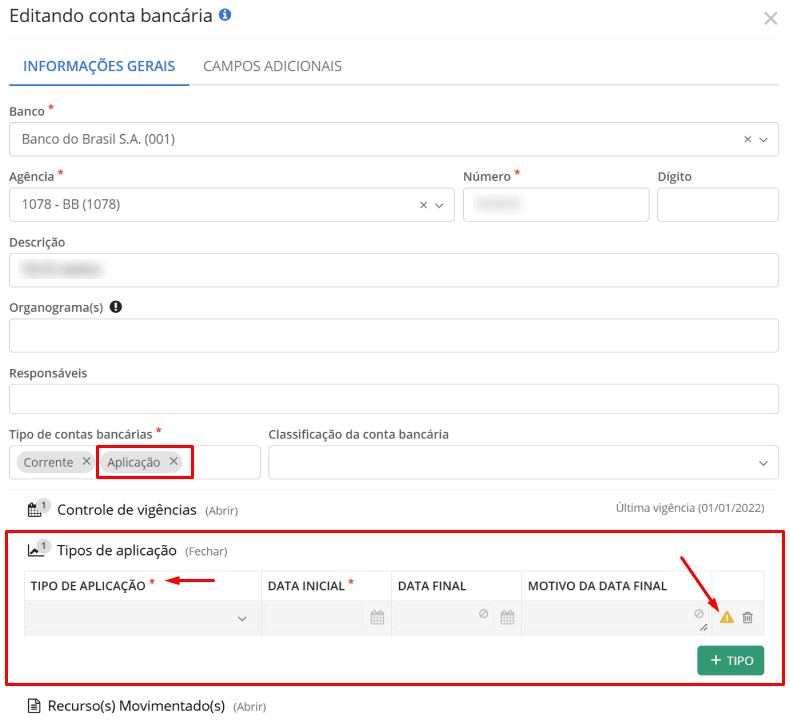The height and width of the screenshot is (724, 790).
Task: Switch to the Campos Adicionais tab
Action: pos(272,66)
